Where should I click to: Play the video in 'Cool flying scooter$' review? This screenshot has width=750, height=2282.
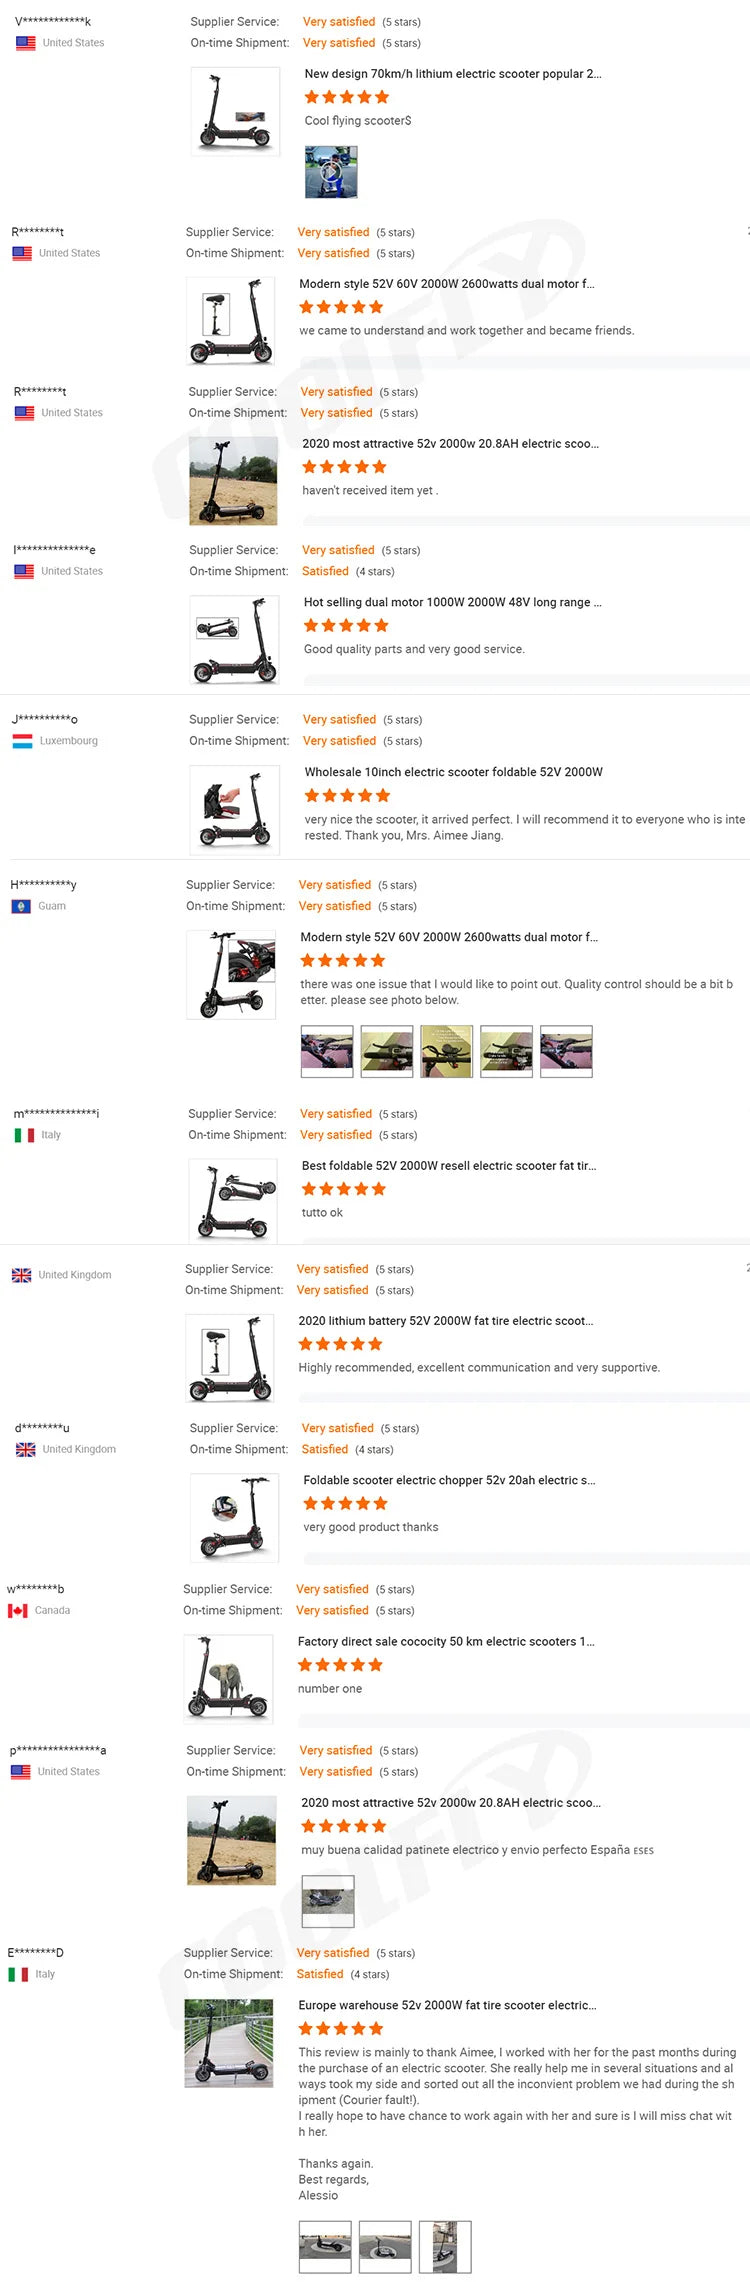(331, 172)
